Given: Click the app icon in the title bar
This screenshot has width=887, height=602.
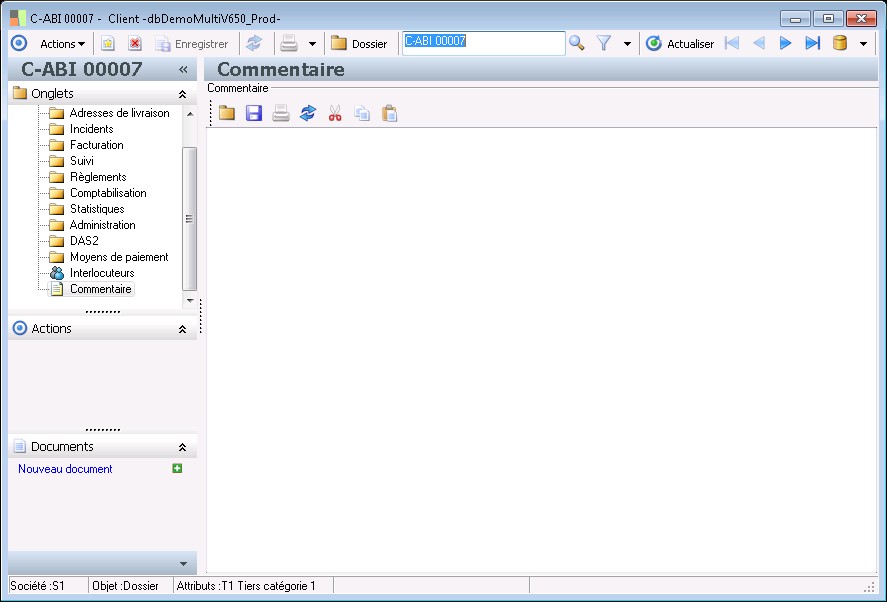Looking at the screenshot, I should click(x=18, y=18).
